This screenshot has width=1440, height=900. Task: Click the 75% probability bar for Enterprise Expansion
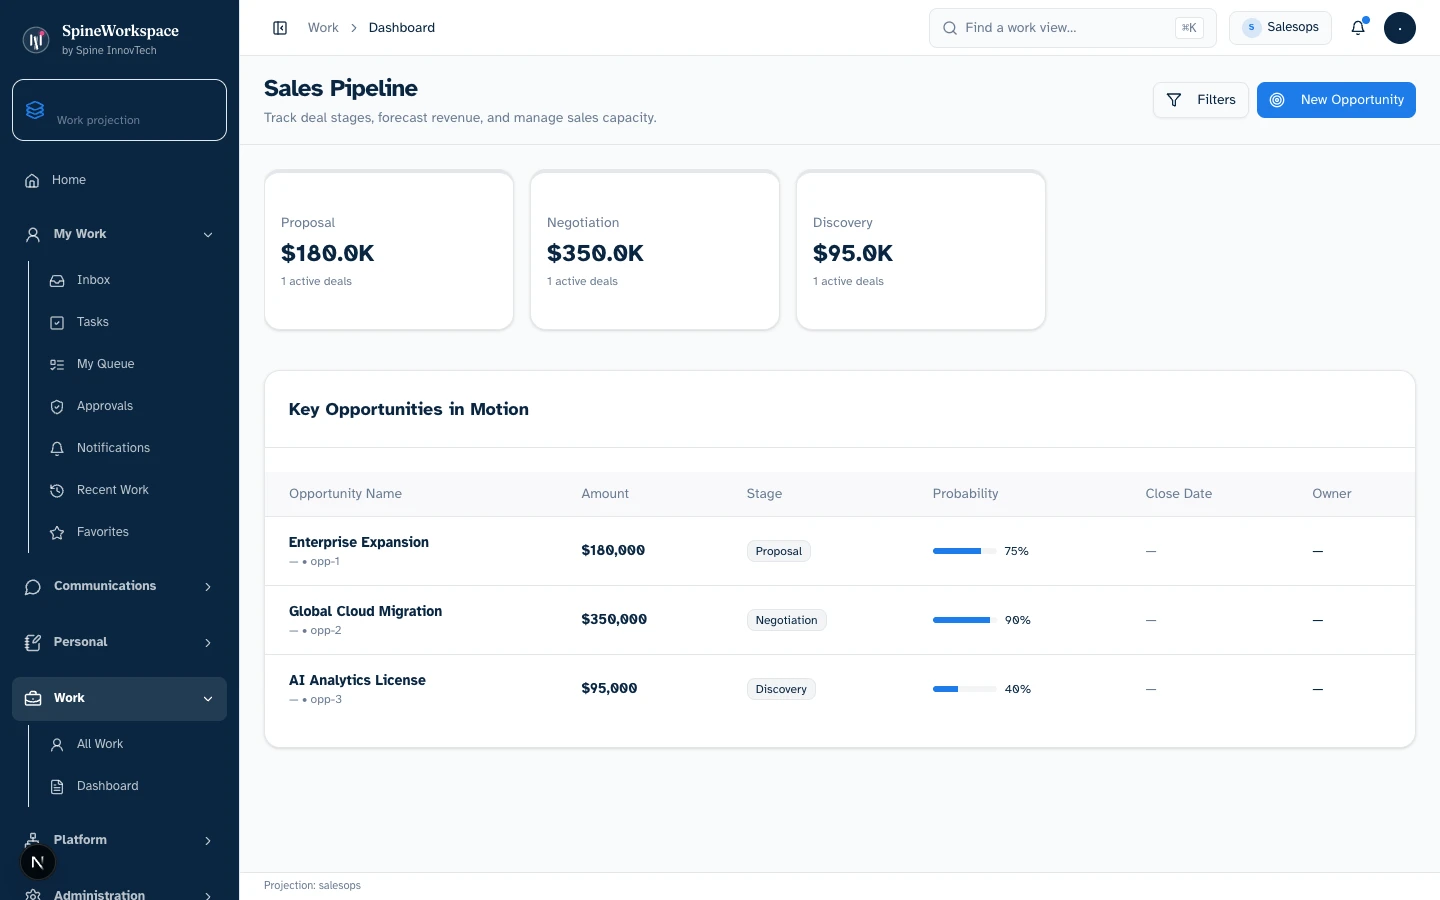click(964, 551)
